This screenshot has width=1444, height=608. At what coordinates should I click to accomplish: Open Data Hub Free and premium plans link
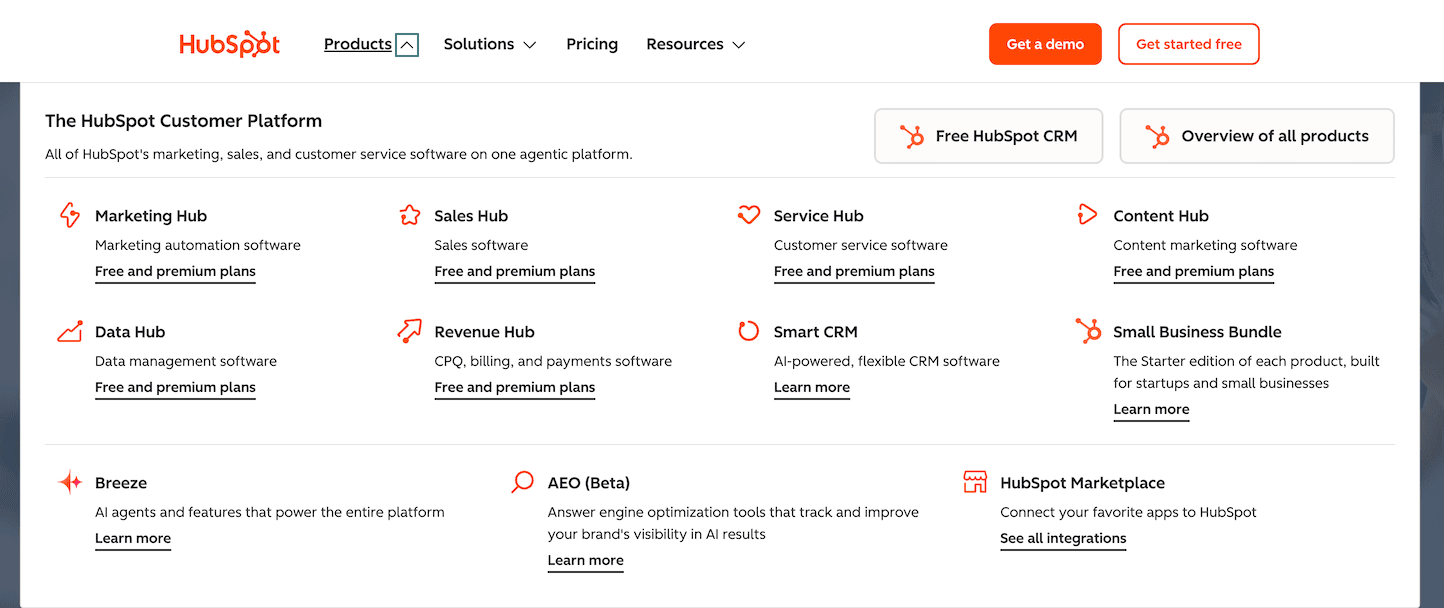[x=175, y=387]
